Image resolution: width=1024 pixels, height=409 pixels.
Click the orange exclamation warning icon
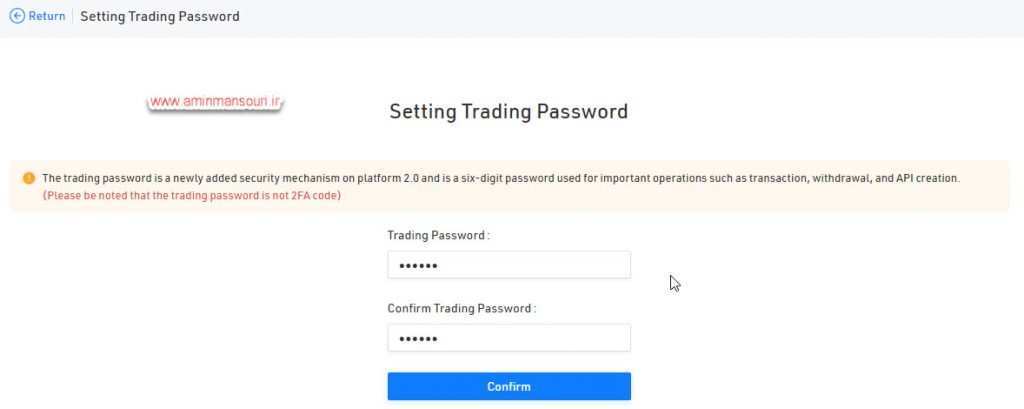(x=29, y=178)
